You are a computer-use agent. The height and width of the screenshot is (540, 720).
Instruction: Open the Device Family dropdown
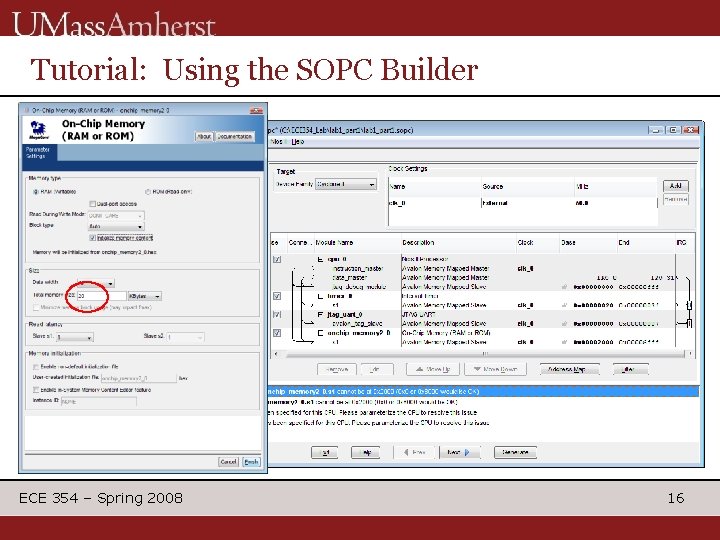click(x=346, y=184)
